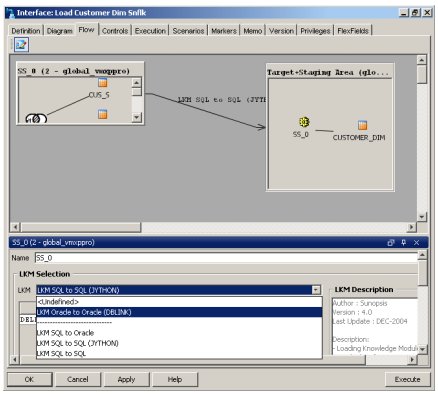Select the CUSTOMER_DIM table icon
Screen dimensions: 438x394
pyautogui.click(x=362, y=125)
